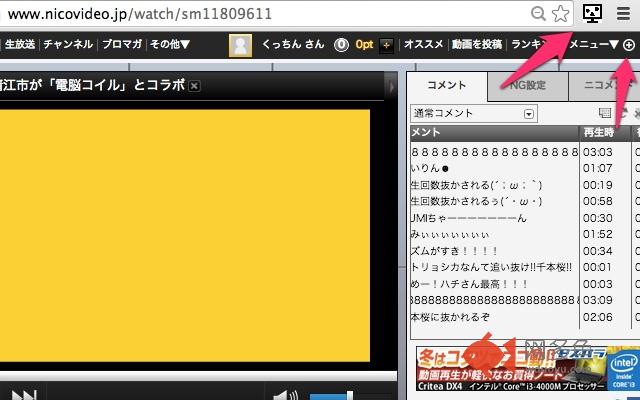Screen dimensions: 640x400
Task: Expand the その他▼ menu
Action: (x=170, y=44)
